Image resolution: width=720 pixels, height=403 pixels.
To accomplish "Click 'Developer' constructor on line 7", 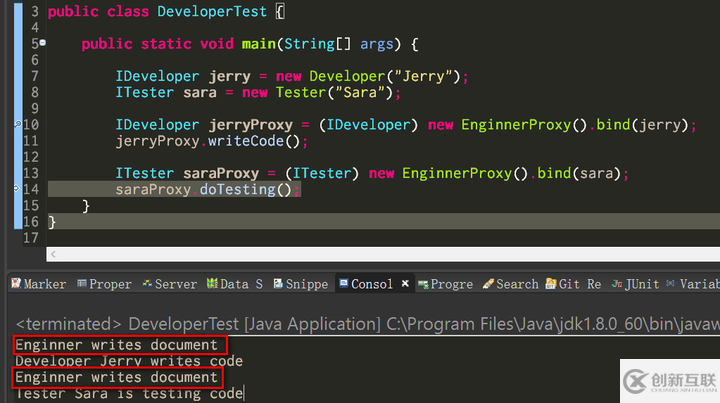I will click(x=347, y=76).
